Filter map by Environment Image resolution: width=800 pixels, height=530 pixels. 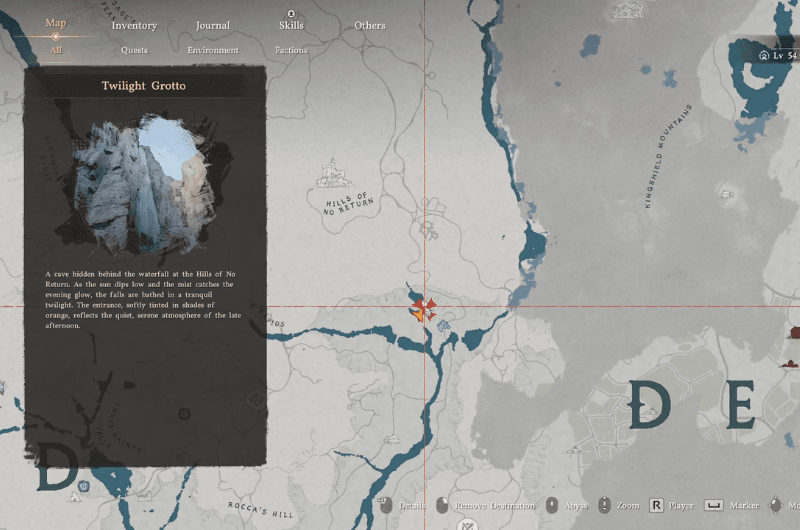[x=213, y=50]
